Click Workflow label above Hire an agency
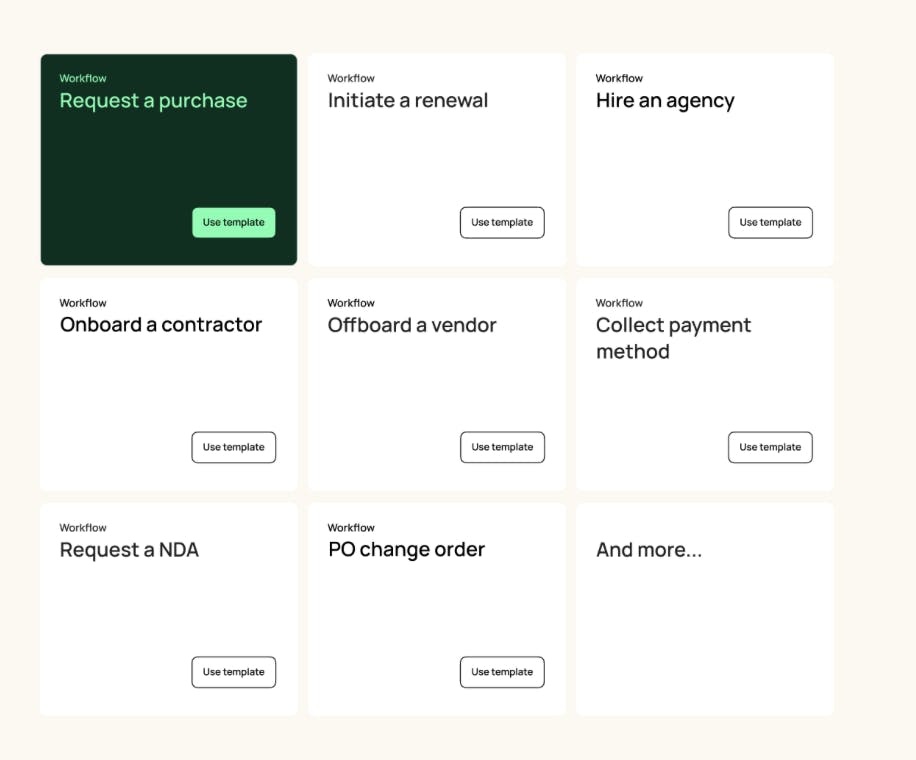The width and height of the screenshot is (916, 760). point(619,78)
